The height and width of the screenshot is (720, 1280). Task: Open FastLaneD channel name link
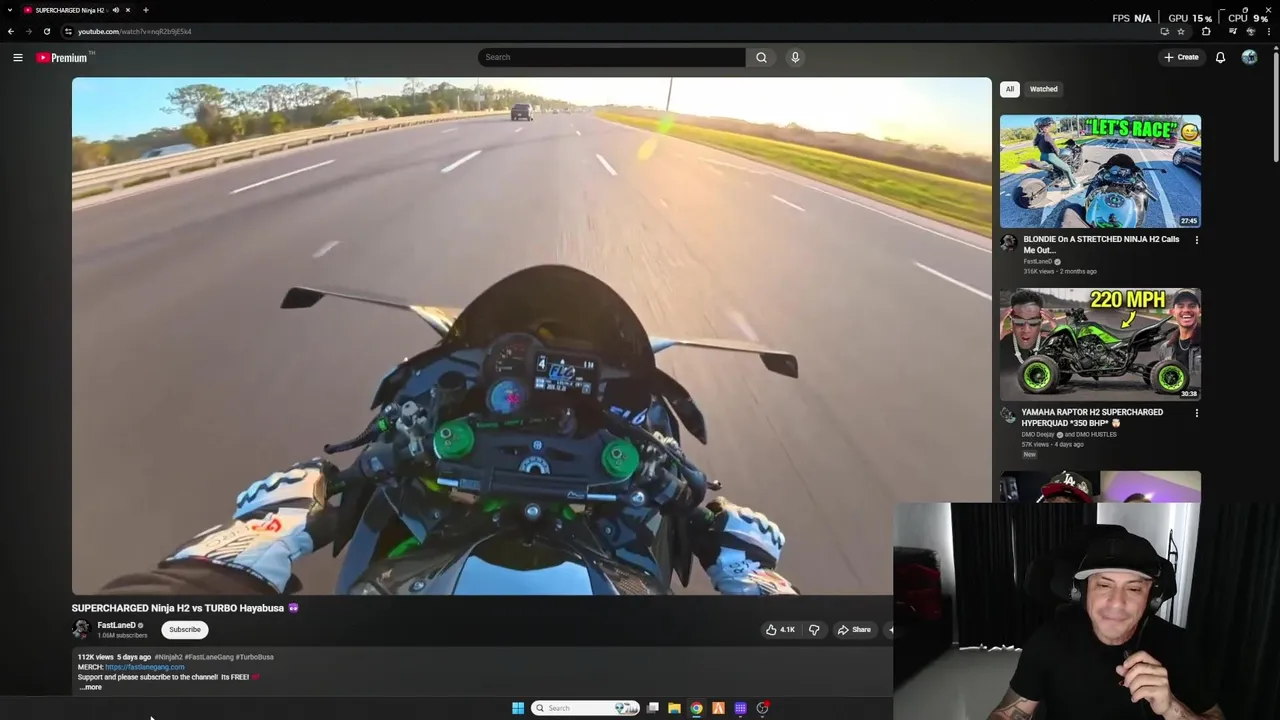pyautogui.click(x=116, y=625)
